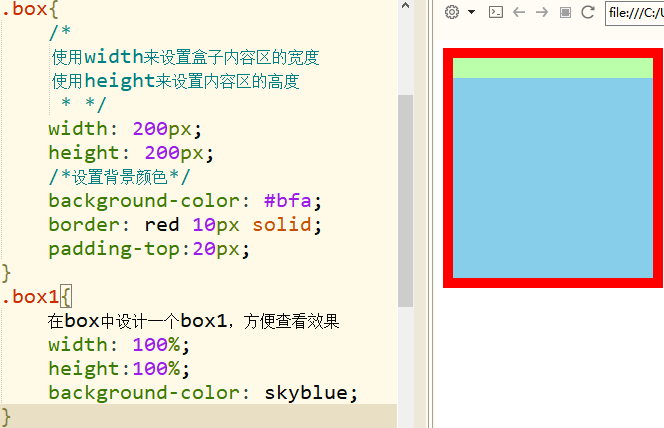
Task: Click the .box selector text
Action: (25, 9)
